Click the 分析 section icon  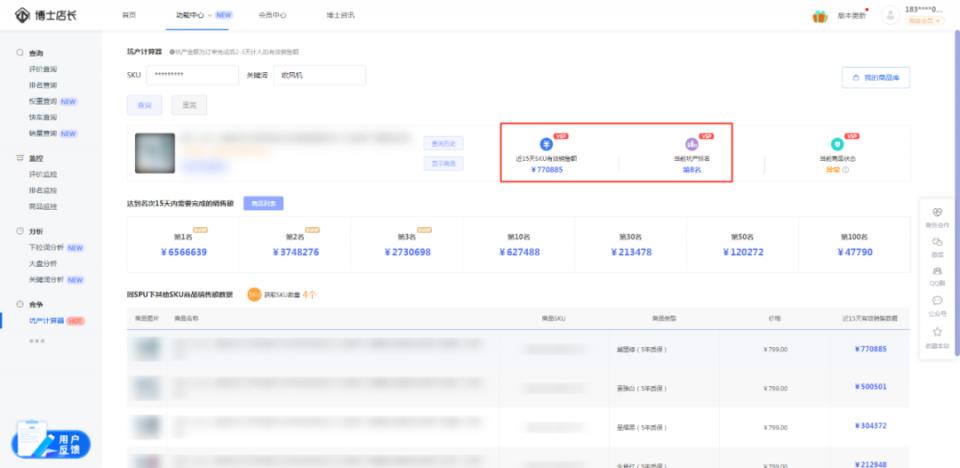click(20, 232)
